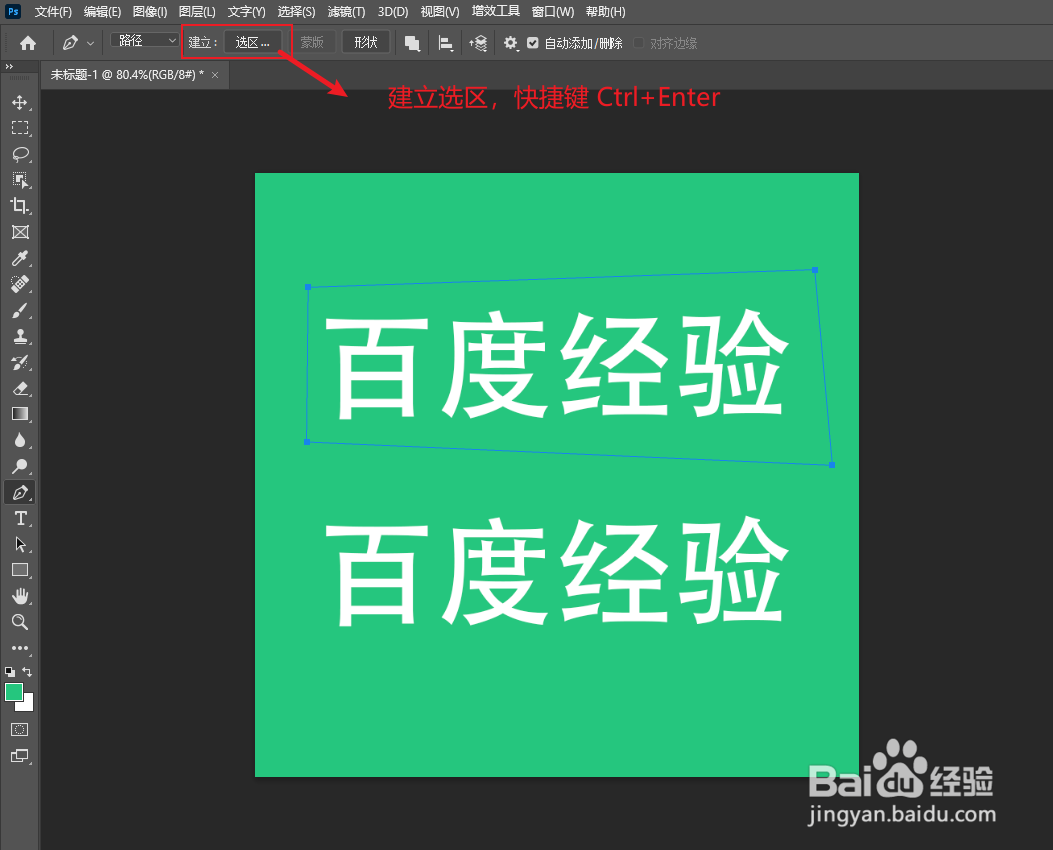Switch screen display mode

click(21, 757)
